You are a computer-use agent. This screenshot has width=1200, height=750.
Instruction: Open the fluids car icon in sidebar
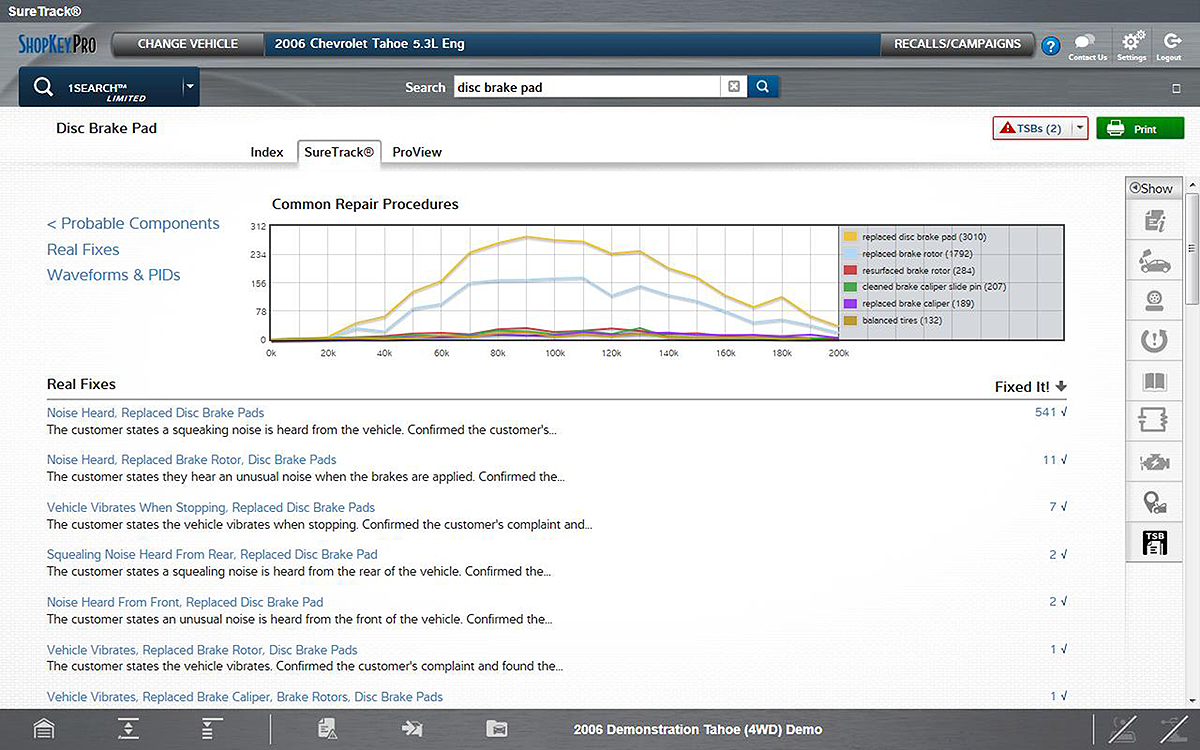pos(1154,261)
